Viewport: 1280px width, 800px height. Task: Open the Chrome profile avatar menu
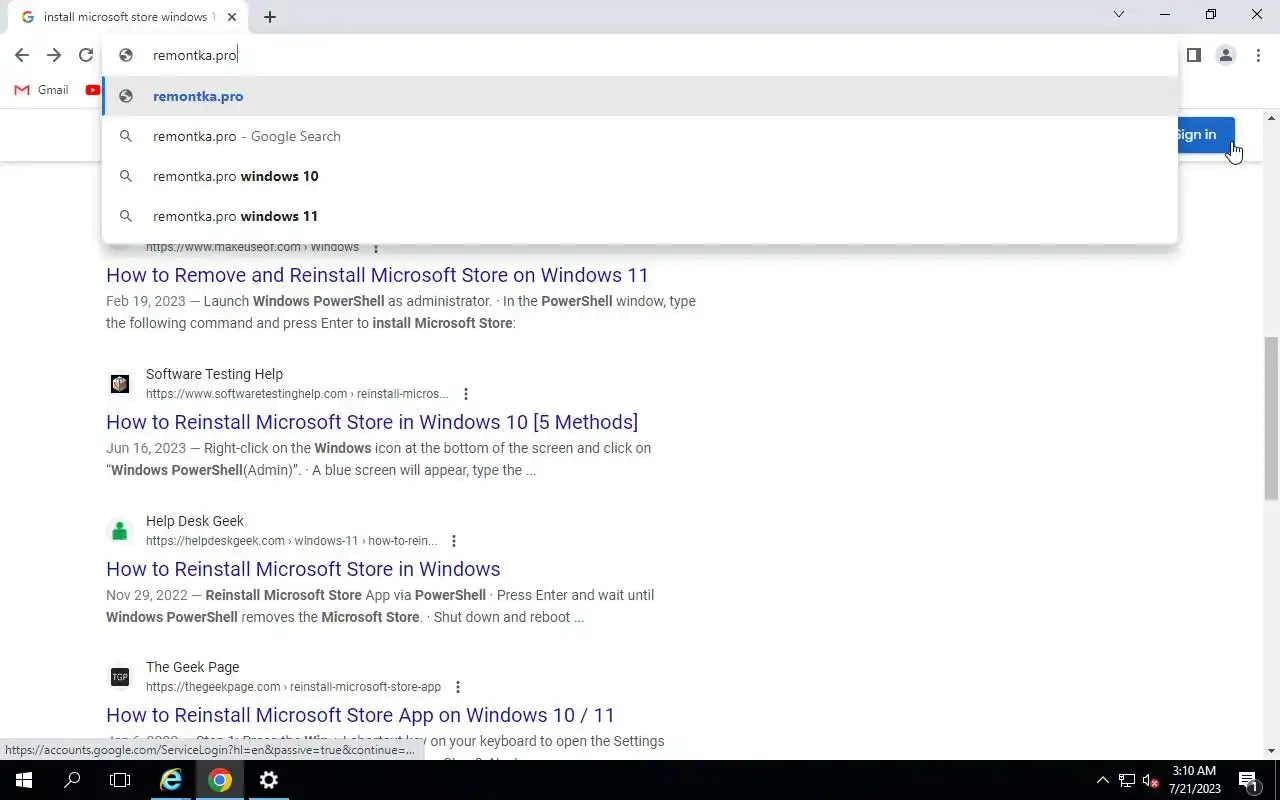coord(1226,55)
